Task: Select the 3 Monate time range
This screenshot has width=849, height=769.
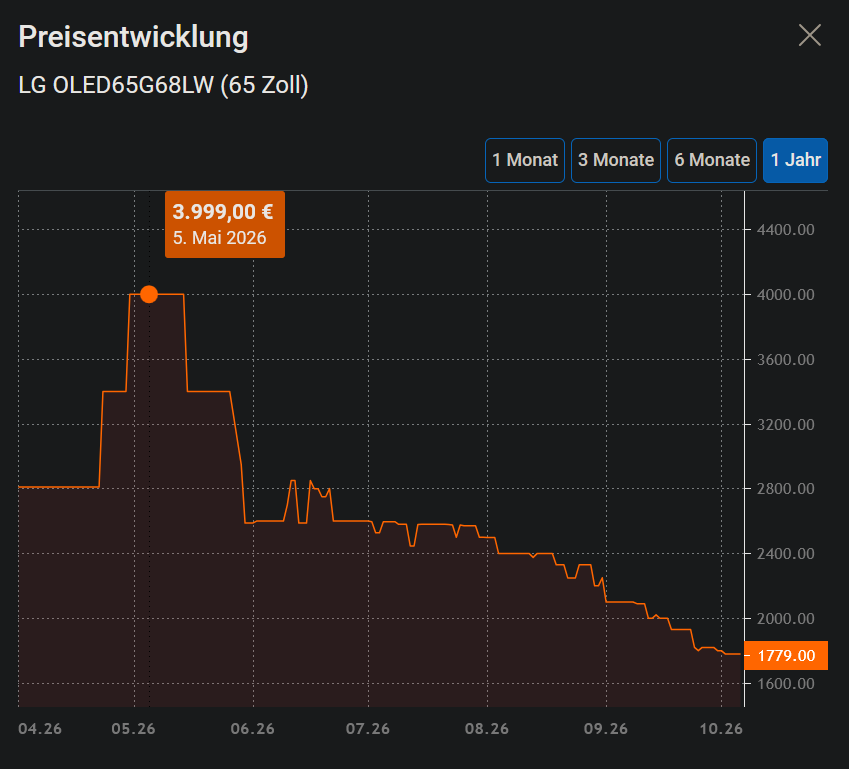Action: 616,160
